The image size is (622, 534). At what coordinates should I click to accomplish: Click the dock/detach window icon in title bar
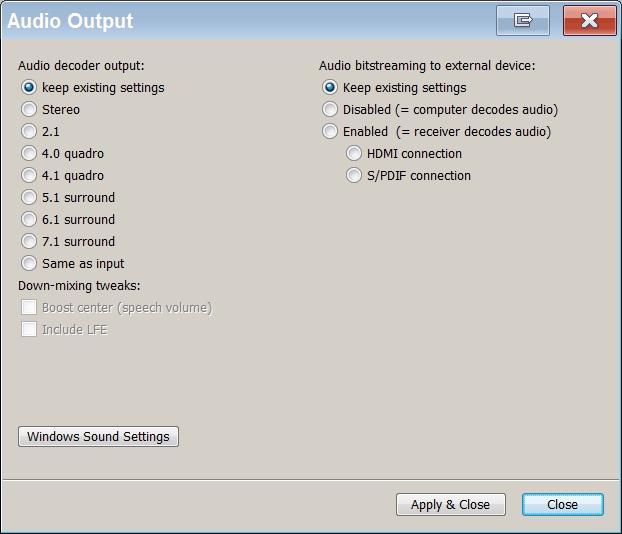522,20
